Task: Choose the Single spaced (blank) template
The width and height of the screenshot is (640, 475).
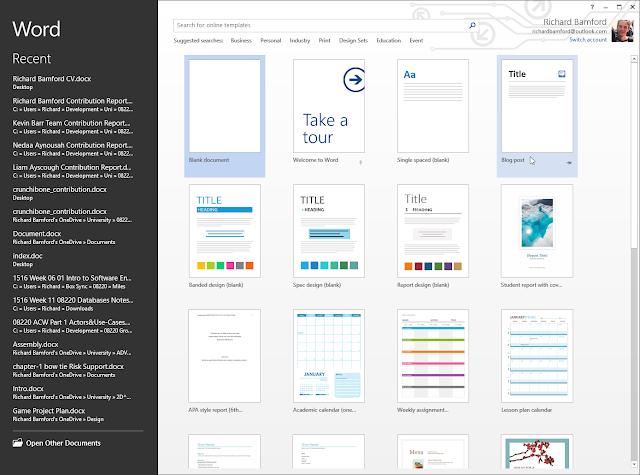Action: [433, 106]
